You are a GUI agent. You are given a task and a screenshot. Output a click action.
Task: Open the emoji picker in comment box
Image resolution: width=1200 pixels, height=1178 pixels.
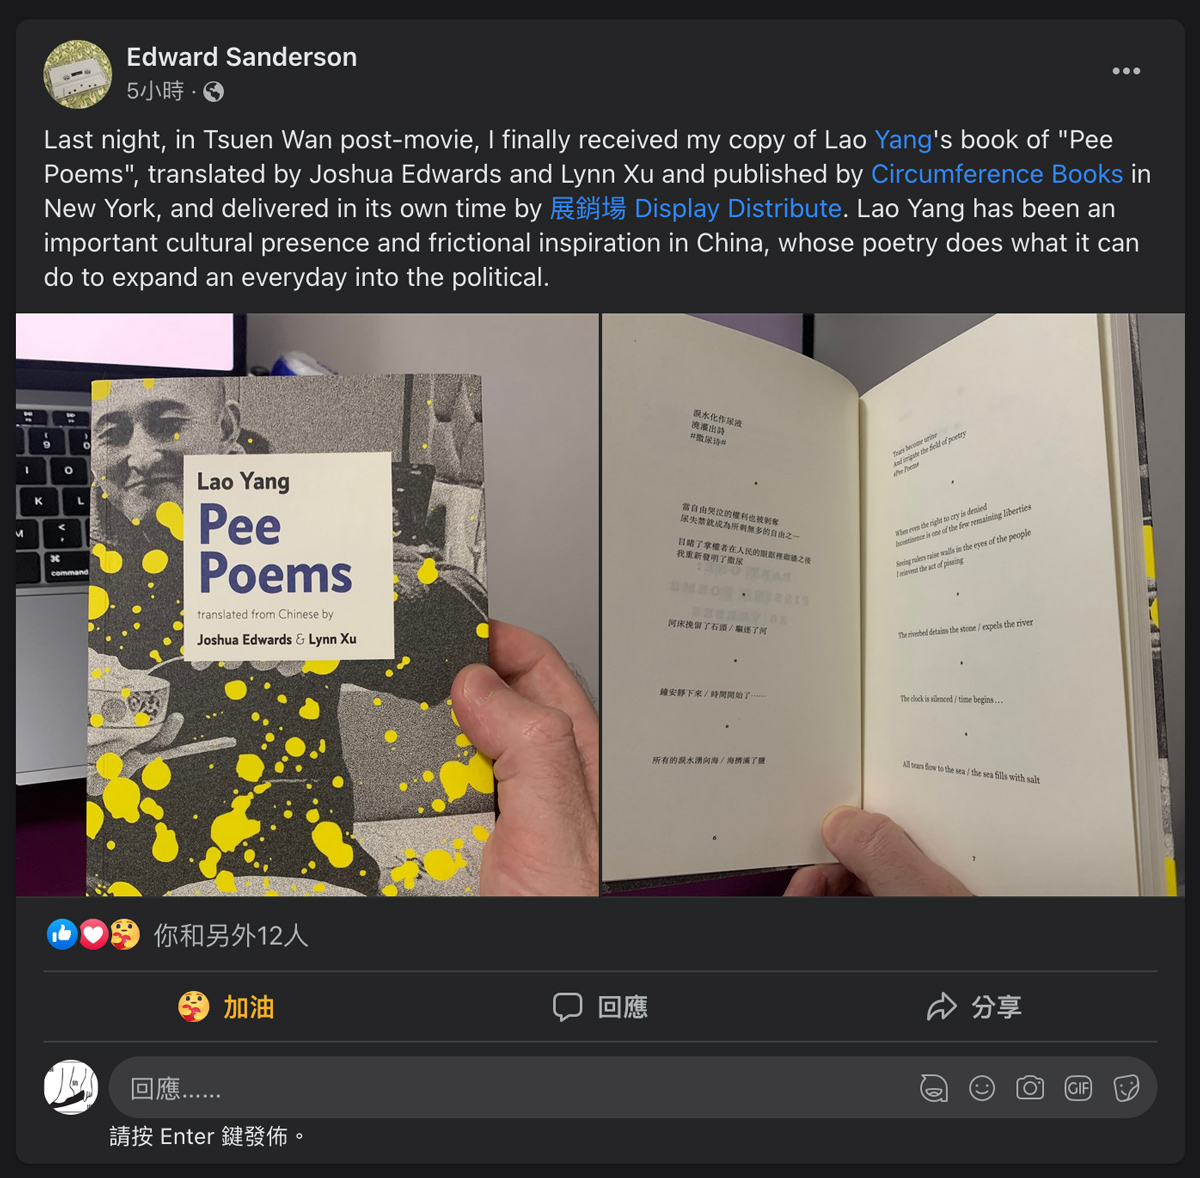coord(982,1088)
